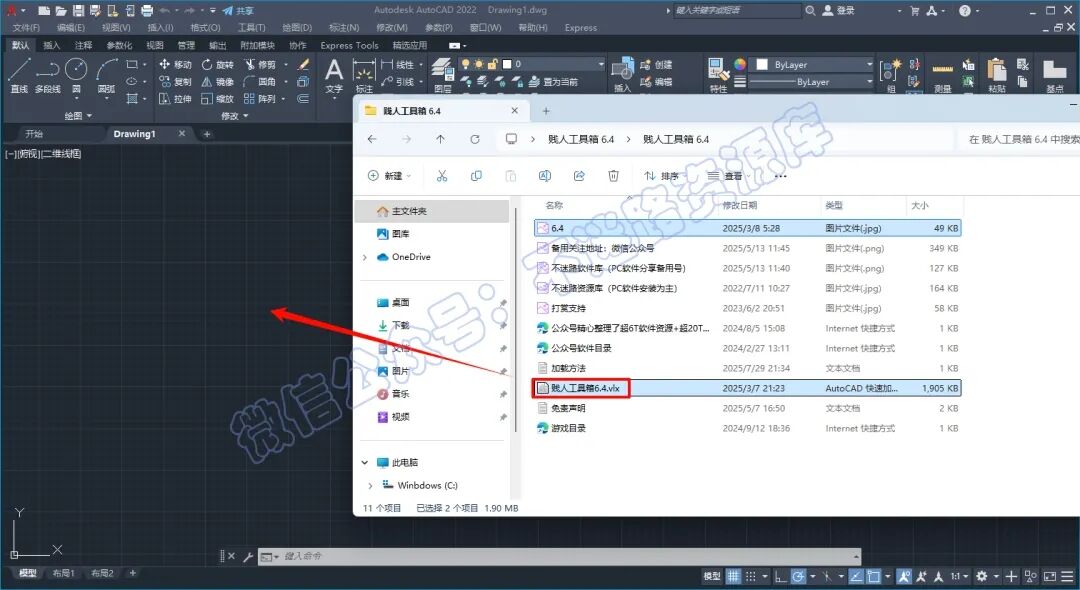Click the Copy (复制) tool in AutoCAD
Screen dimensions: 1080x590
(x=175, y=81)
